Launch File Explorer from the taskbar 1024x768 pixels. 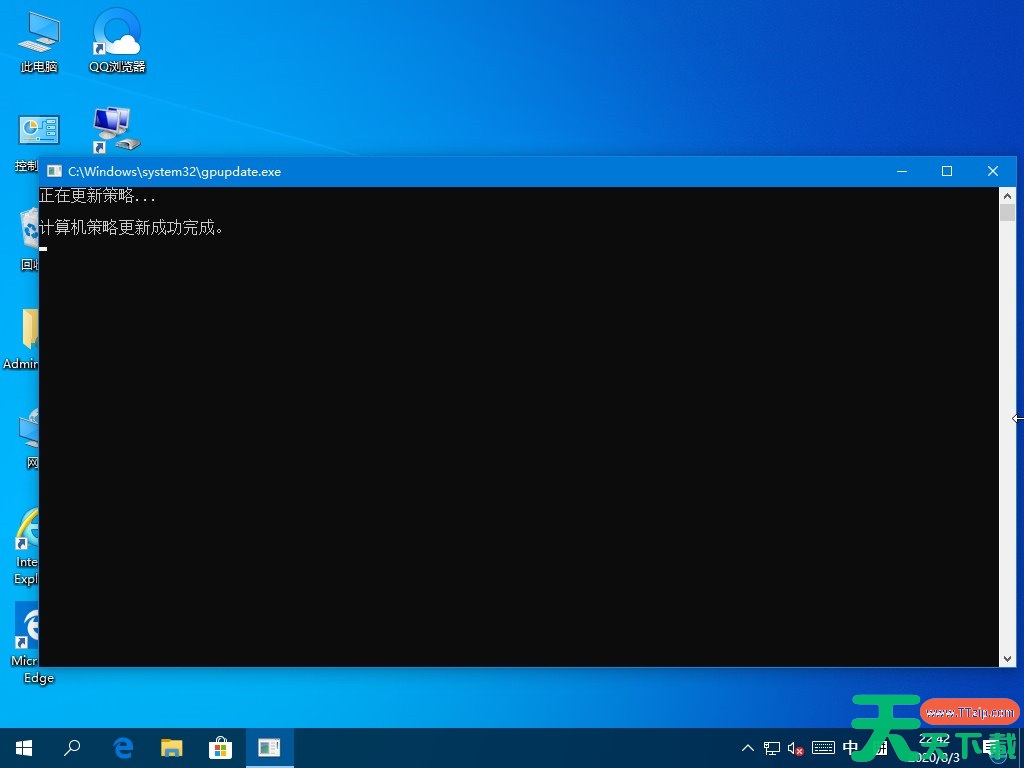(172, 748)
